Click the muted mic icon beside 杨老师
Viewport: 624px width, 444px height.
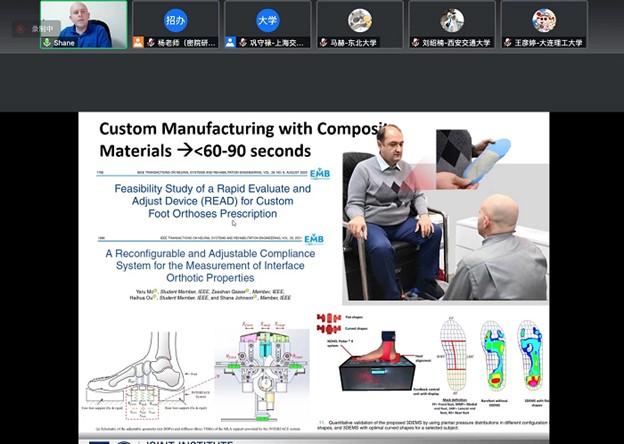pos(150,43)
